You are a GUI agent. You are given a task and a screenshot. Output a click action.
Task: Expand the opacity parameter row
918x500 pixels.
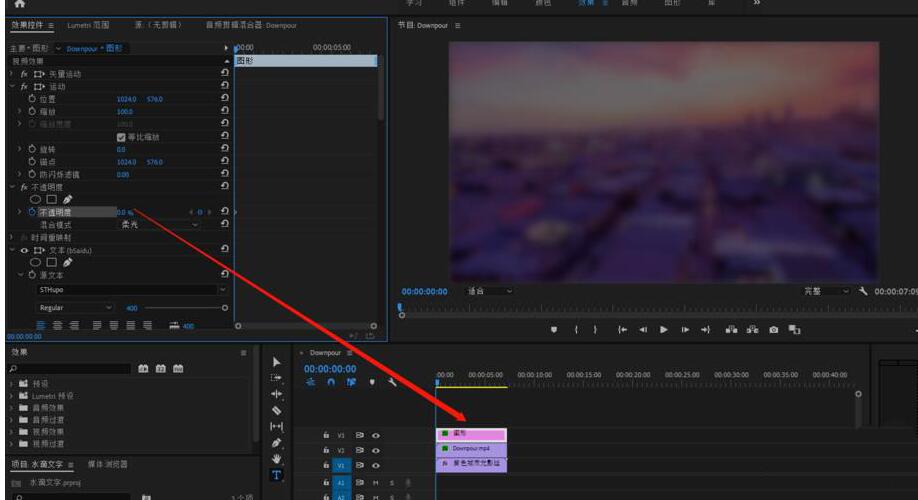19,212
